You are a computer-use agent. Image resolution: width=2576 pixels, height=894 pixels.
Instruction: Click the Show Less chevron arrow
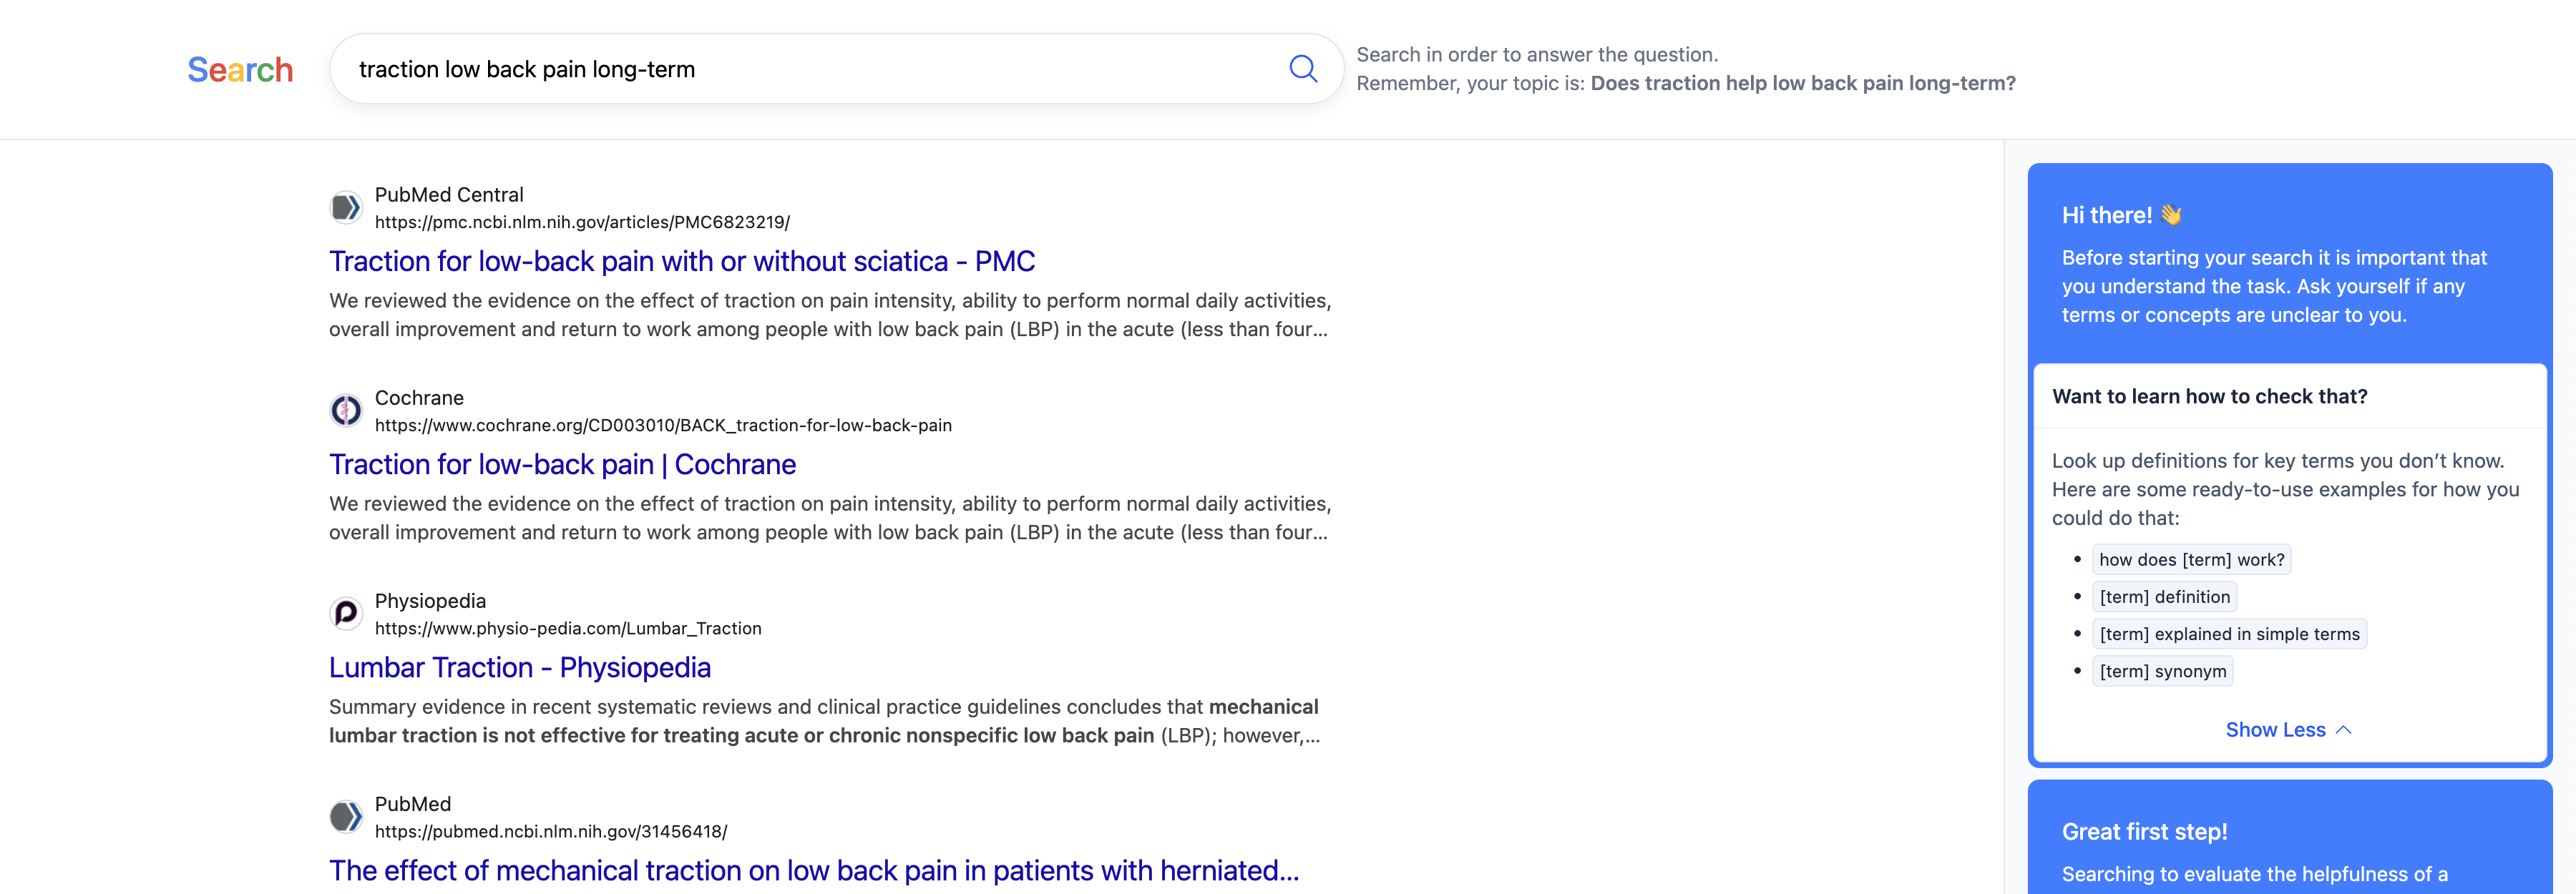tap(2343, 730)
